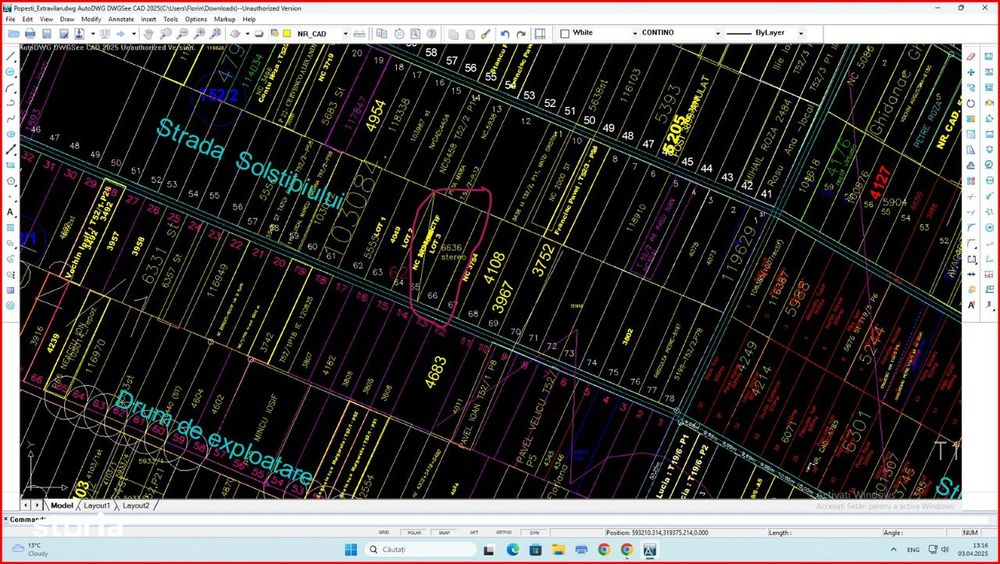Image resolution: width=1000 pixels, height=564 pixels.
Task: Open the ByLayer lineweight dropdown
Action: click(x=801, y=33)
